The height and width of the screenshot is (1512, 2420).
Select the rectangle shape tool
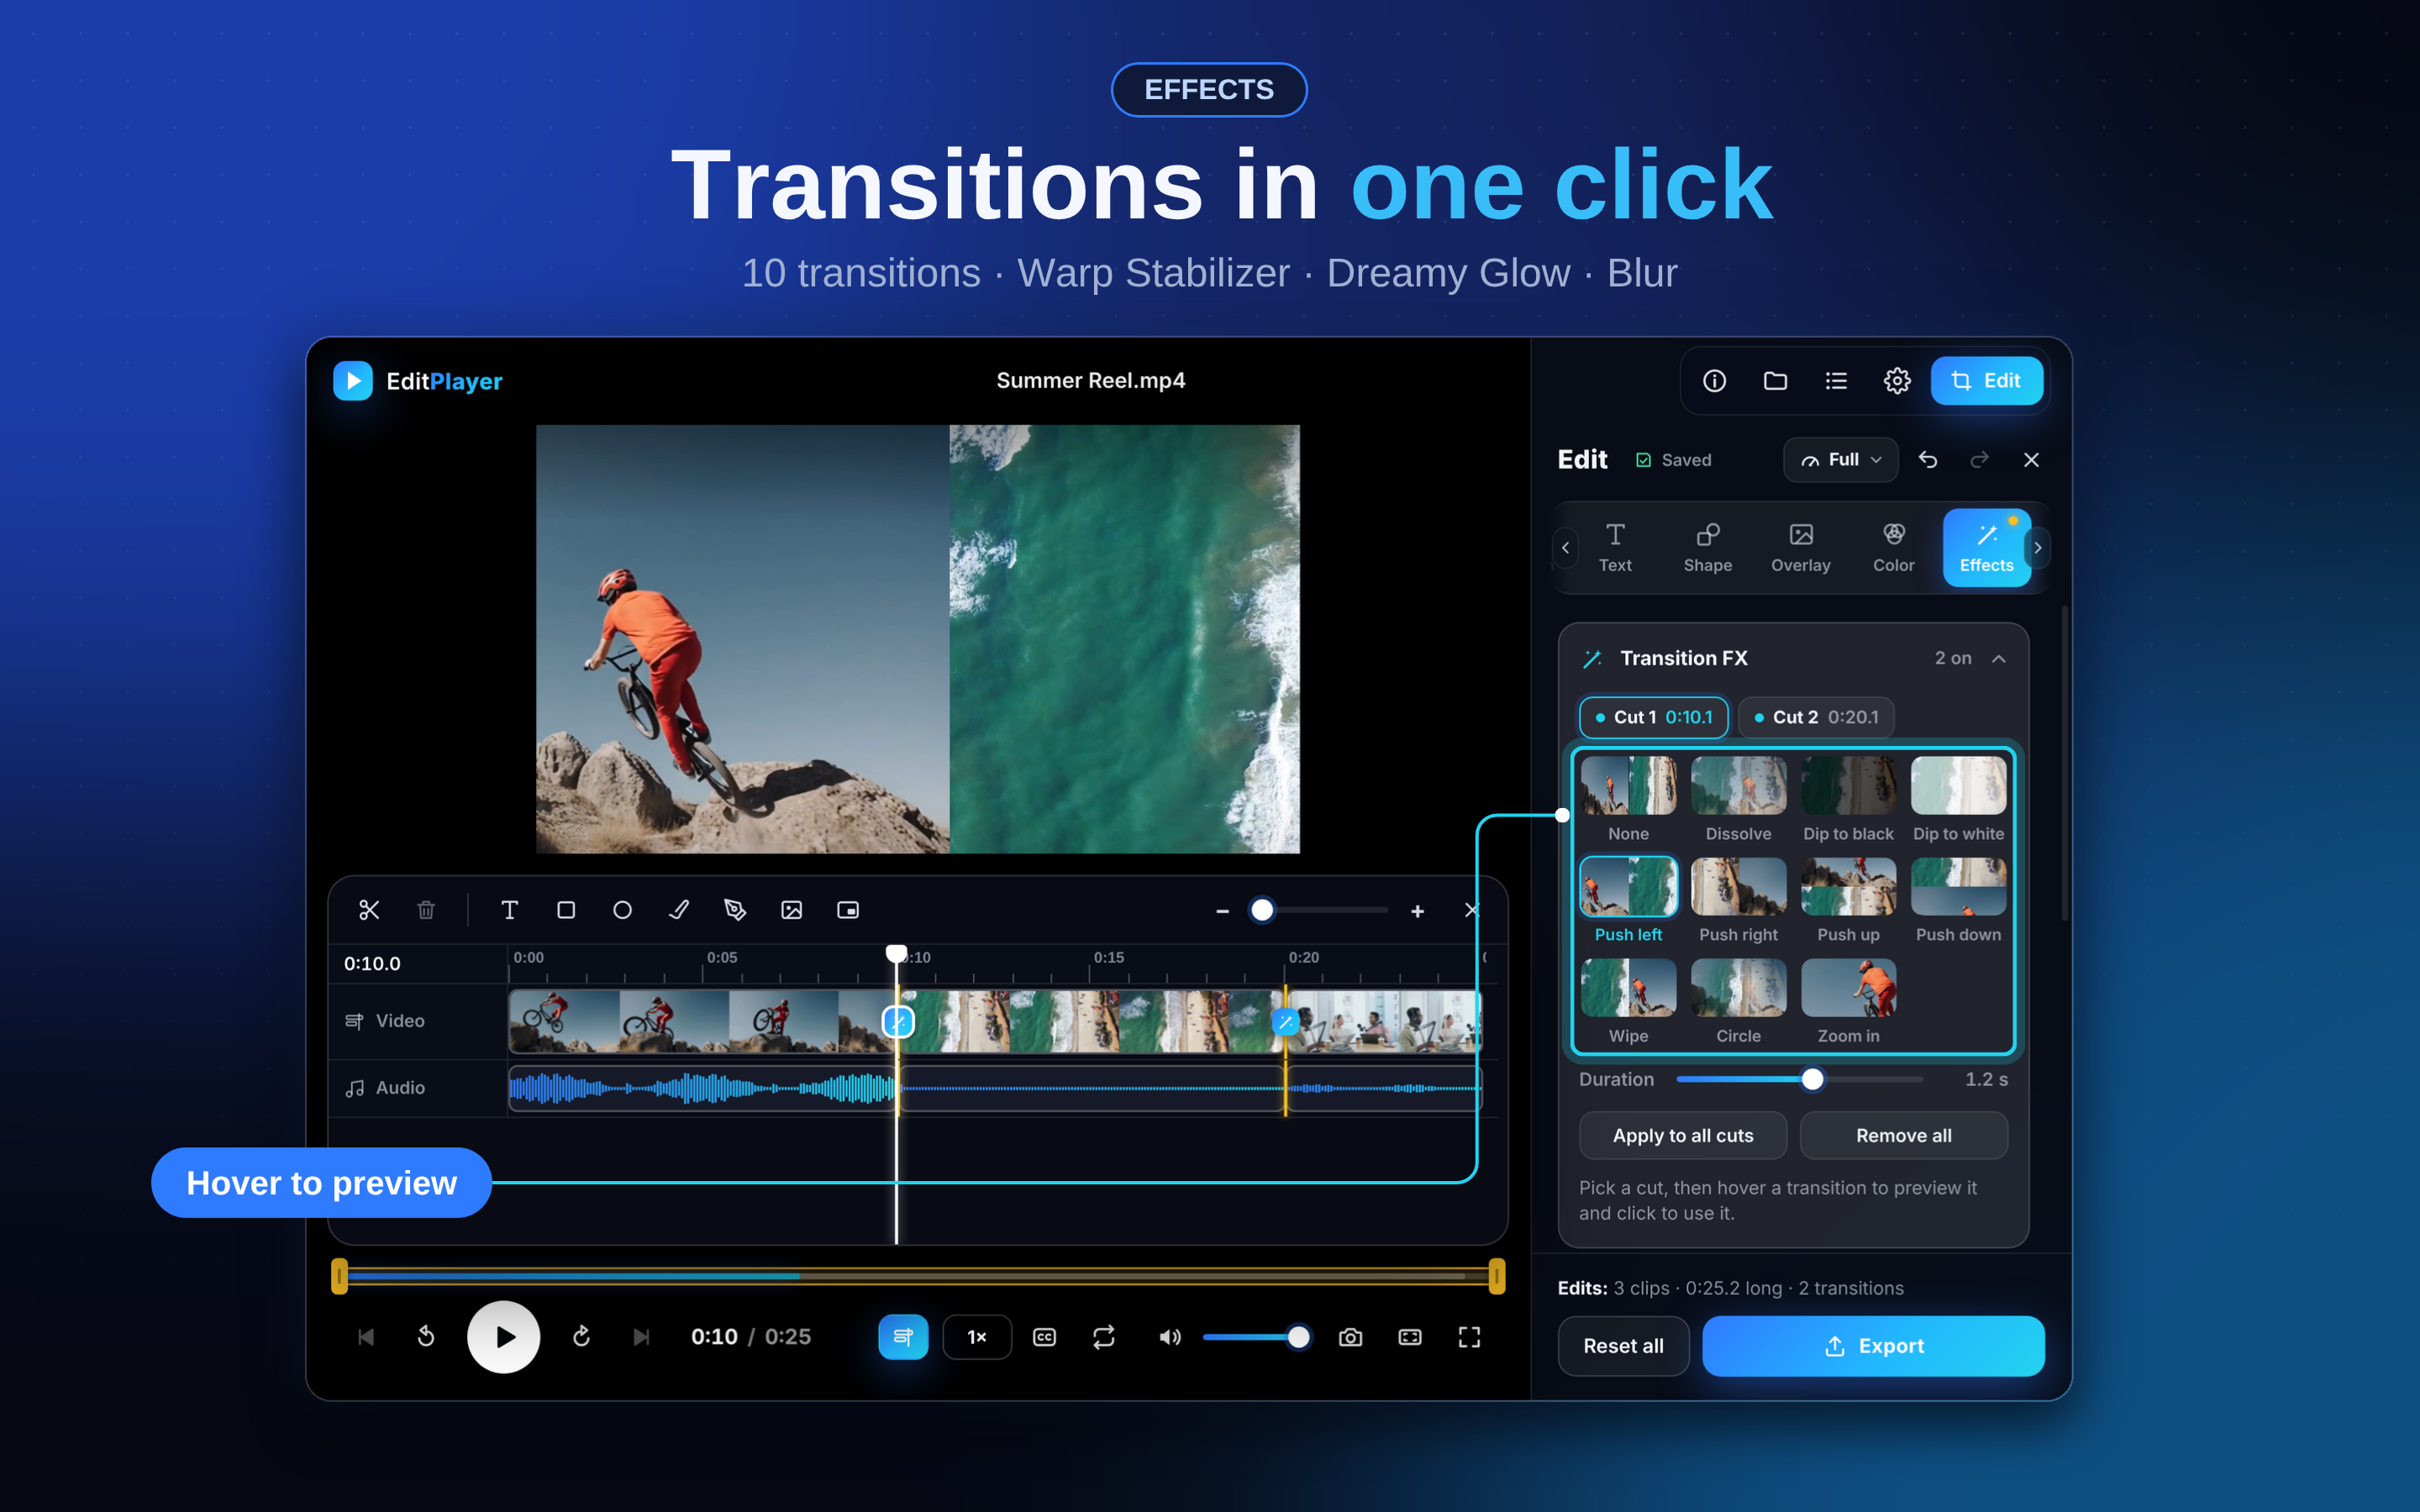click(566, 910)
